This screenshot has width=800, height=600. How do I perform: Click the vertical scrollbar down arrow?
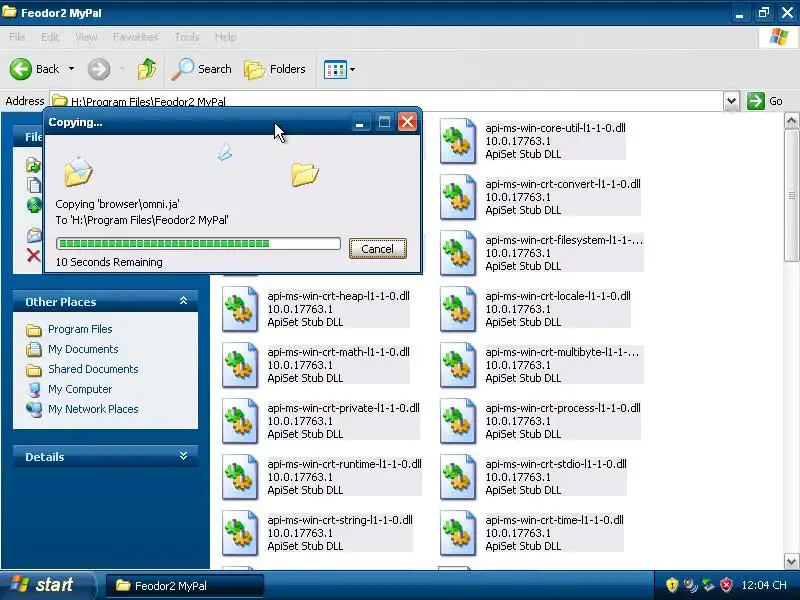[791, 562]
